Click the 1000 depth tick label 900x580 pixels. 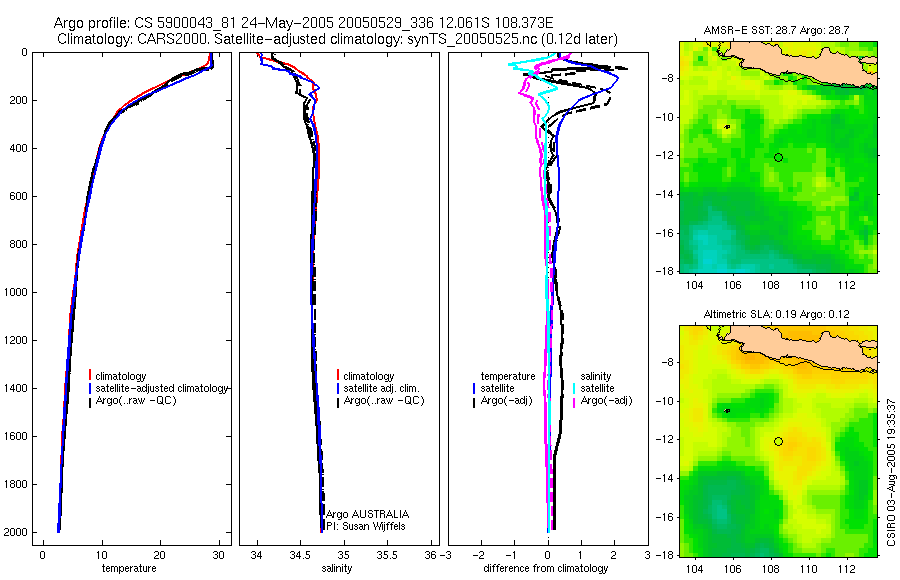tap(15, 292)
